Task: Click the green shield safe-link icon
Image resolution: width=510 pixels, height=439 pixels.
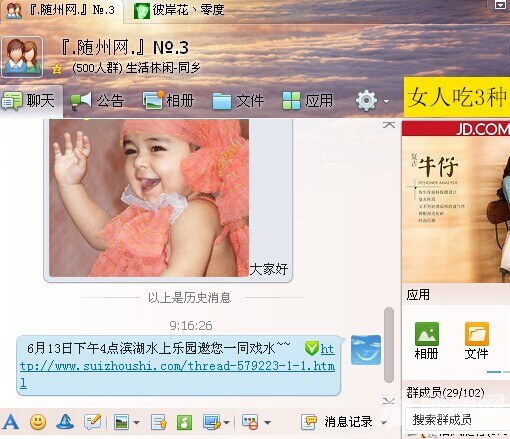Action: (311, 348)
